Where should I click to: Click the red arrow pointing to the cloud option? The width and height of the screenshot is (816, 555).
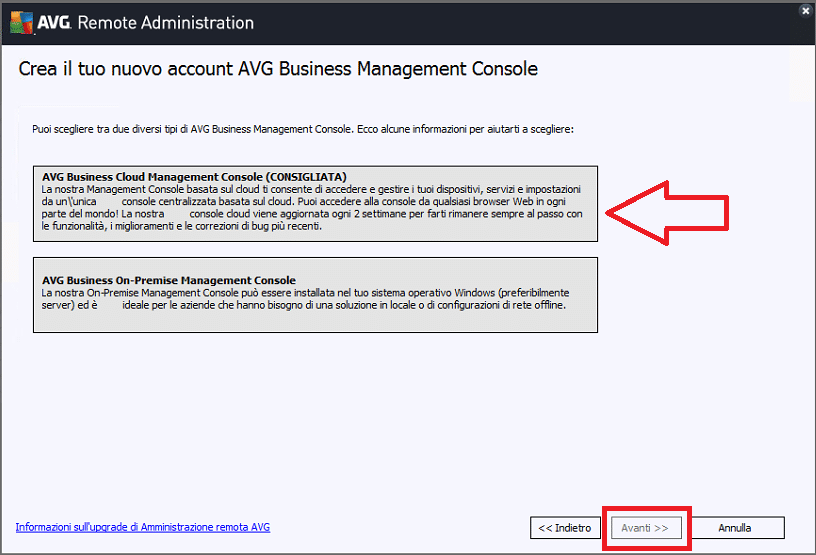[667, 213]
